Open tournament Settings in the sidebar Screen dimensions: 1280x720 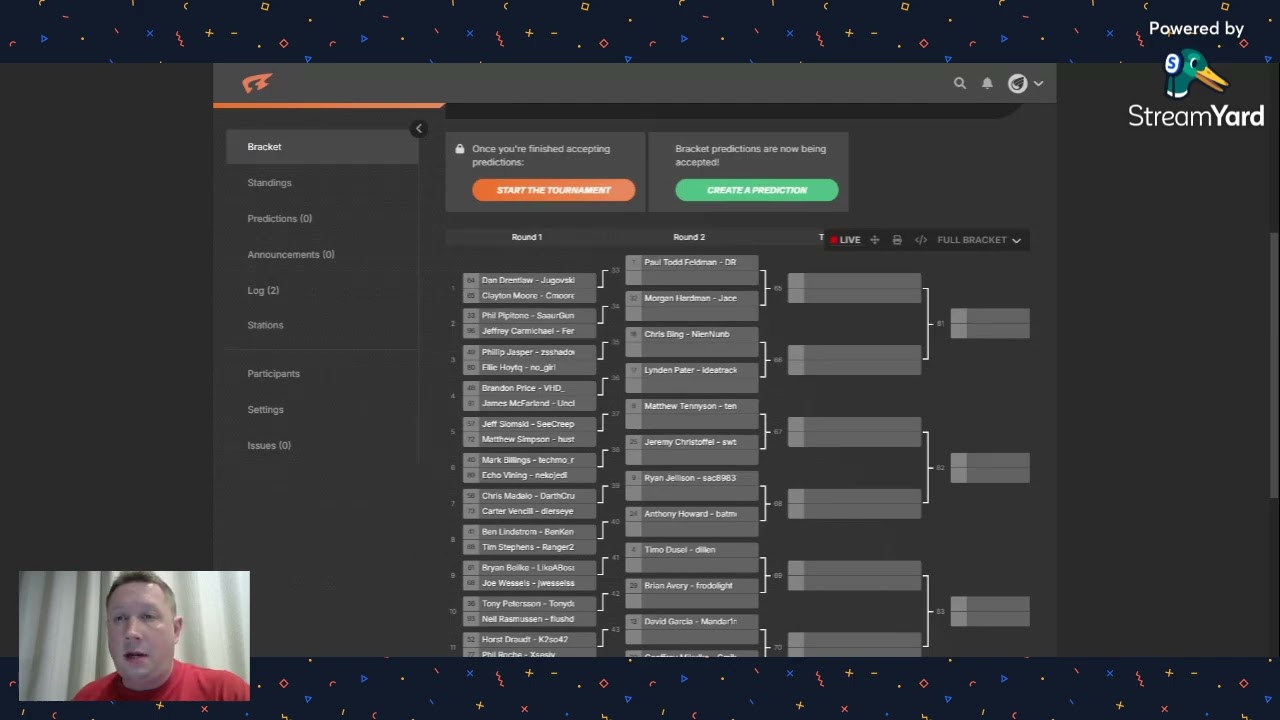(x=265, y=410)
